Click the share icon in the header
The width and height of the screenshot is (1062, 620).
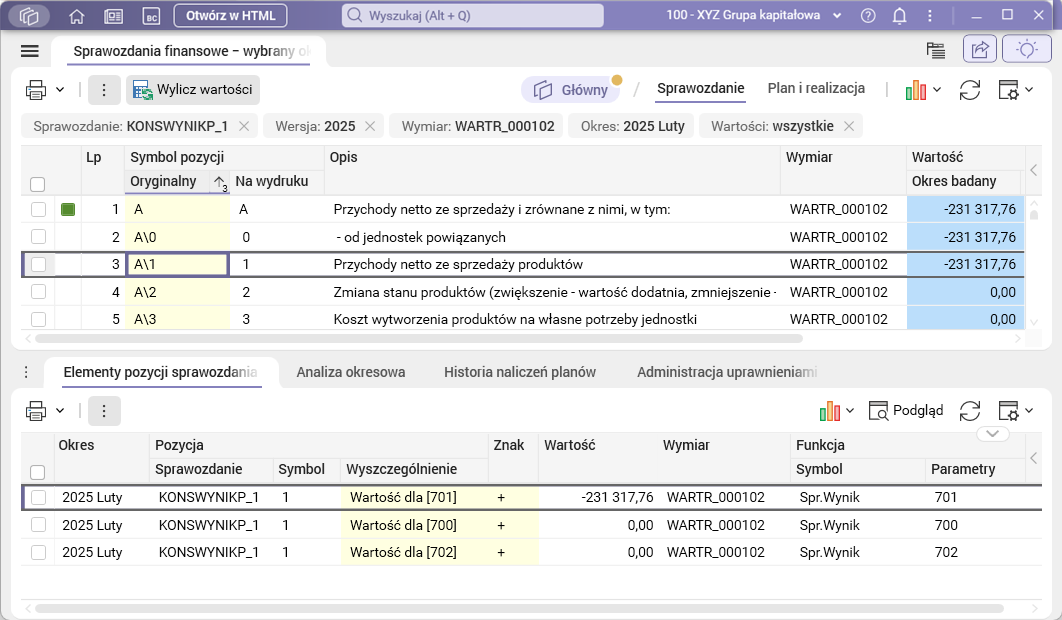click(980, 50)
